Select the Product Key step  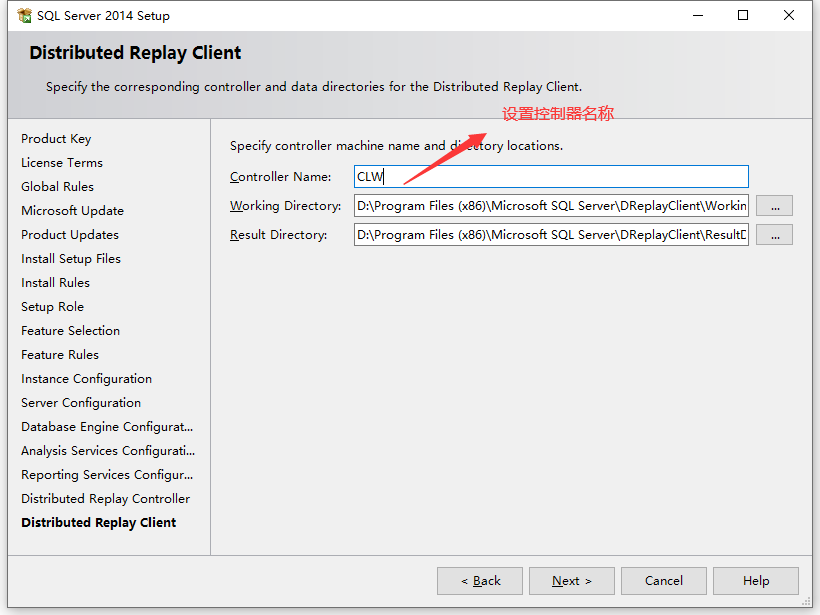[56, 139]
